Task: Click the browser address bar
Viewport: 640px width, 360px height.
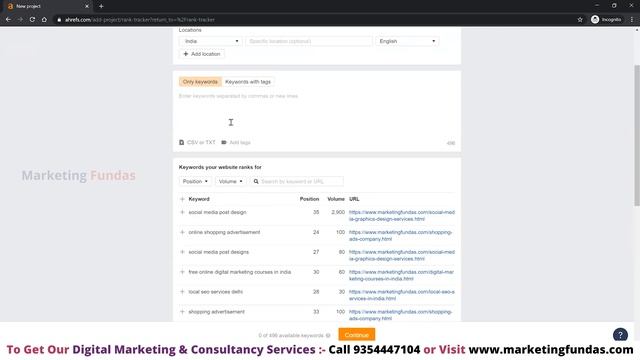Action: pyautogui.click(x=314, y=20)
